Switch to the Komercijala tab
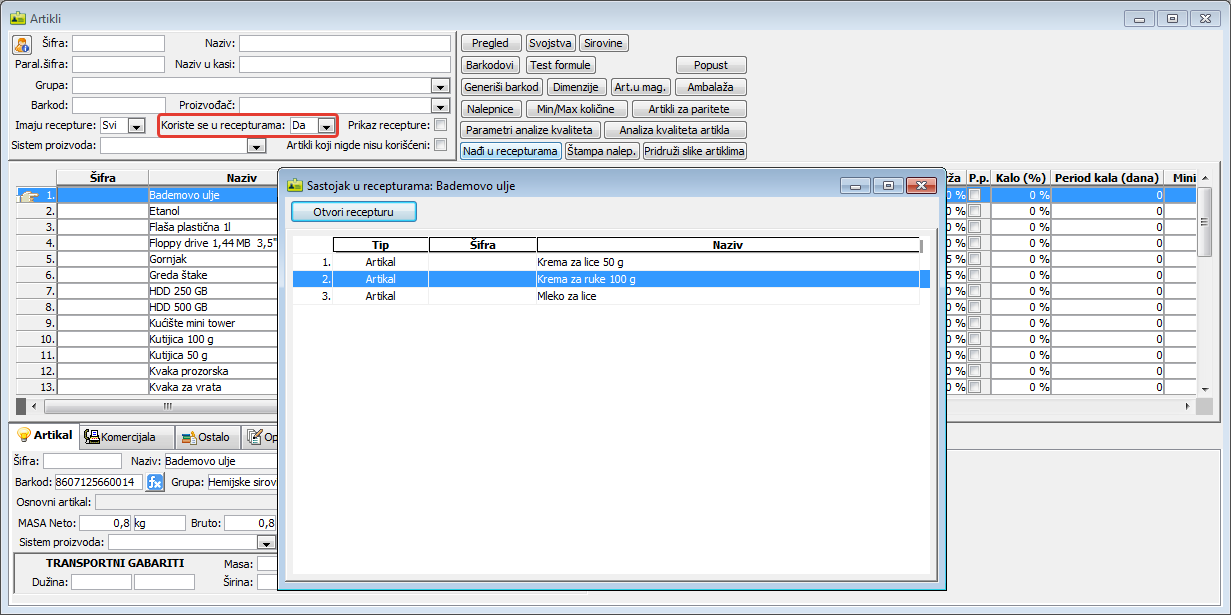1231x615 pixels. (x=126, y=437)
